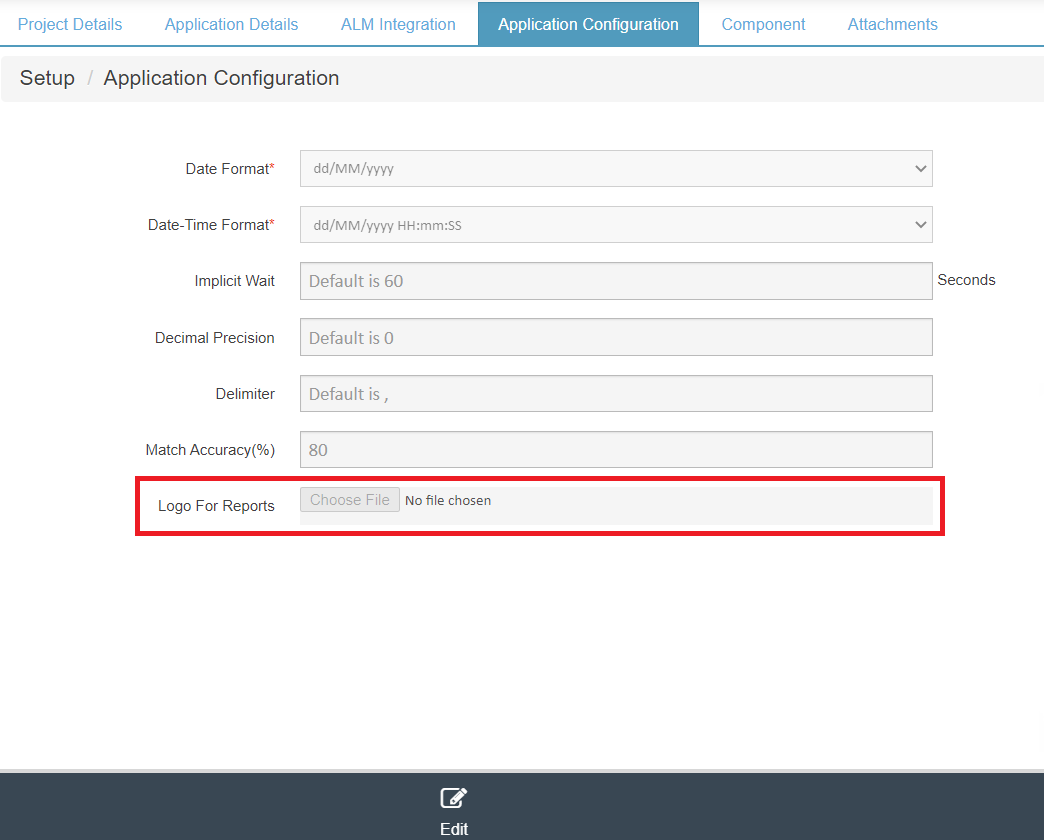
Task: Click the 'Seconds' unit label
Action: 966,280
